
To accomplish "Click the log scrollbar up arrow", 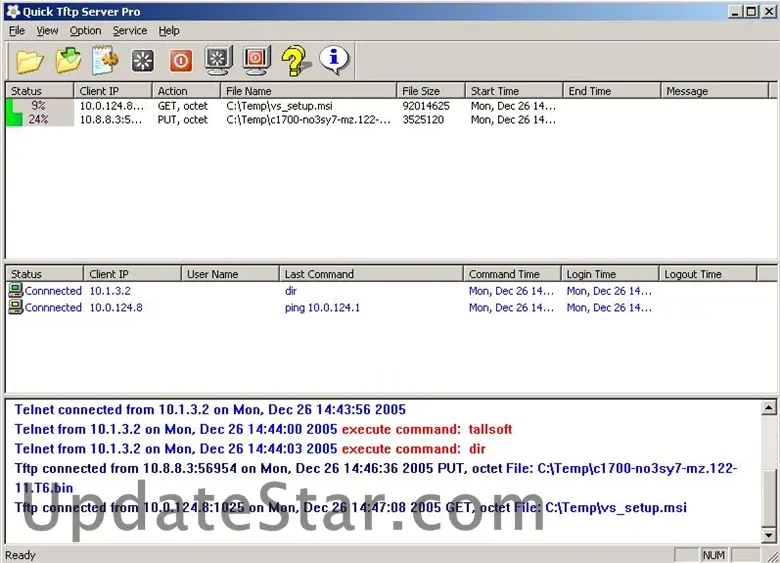I will pyautogui.click(x=769, y=408).
